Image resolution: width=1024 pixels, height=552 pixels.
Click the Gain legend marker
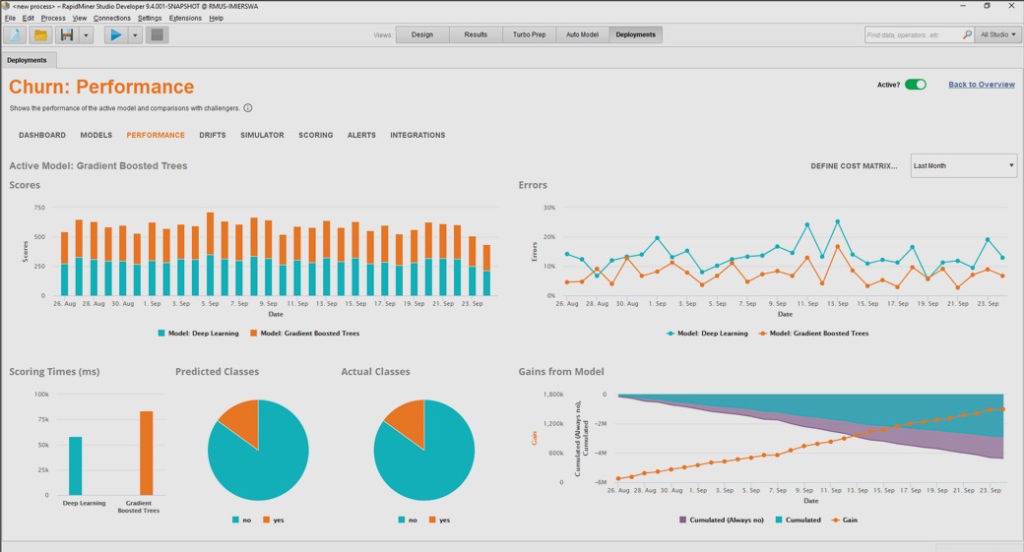[x=835, y=520]
